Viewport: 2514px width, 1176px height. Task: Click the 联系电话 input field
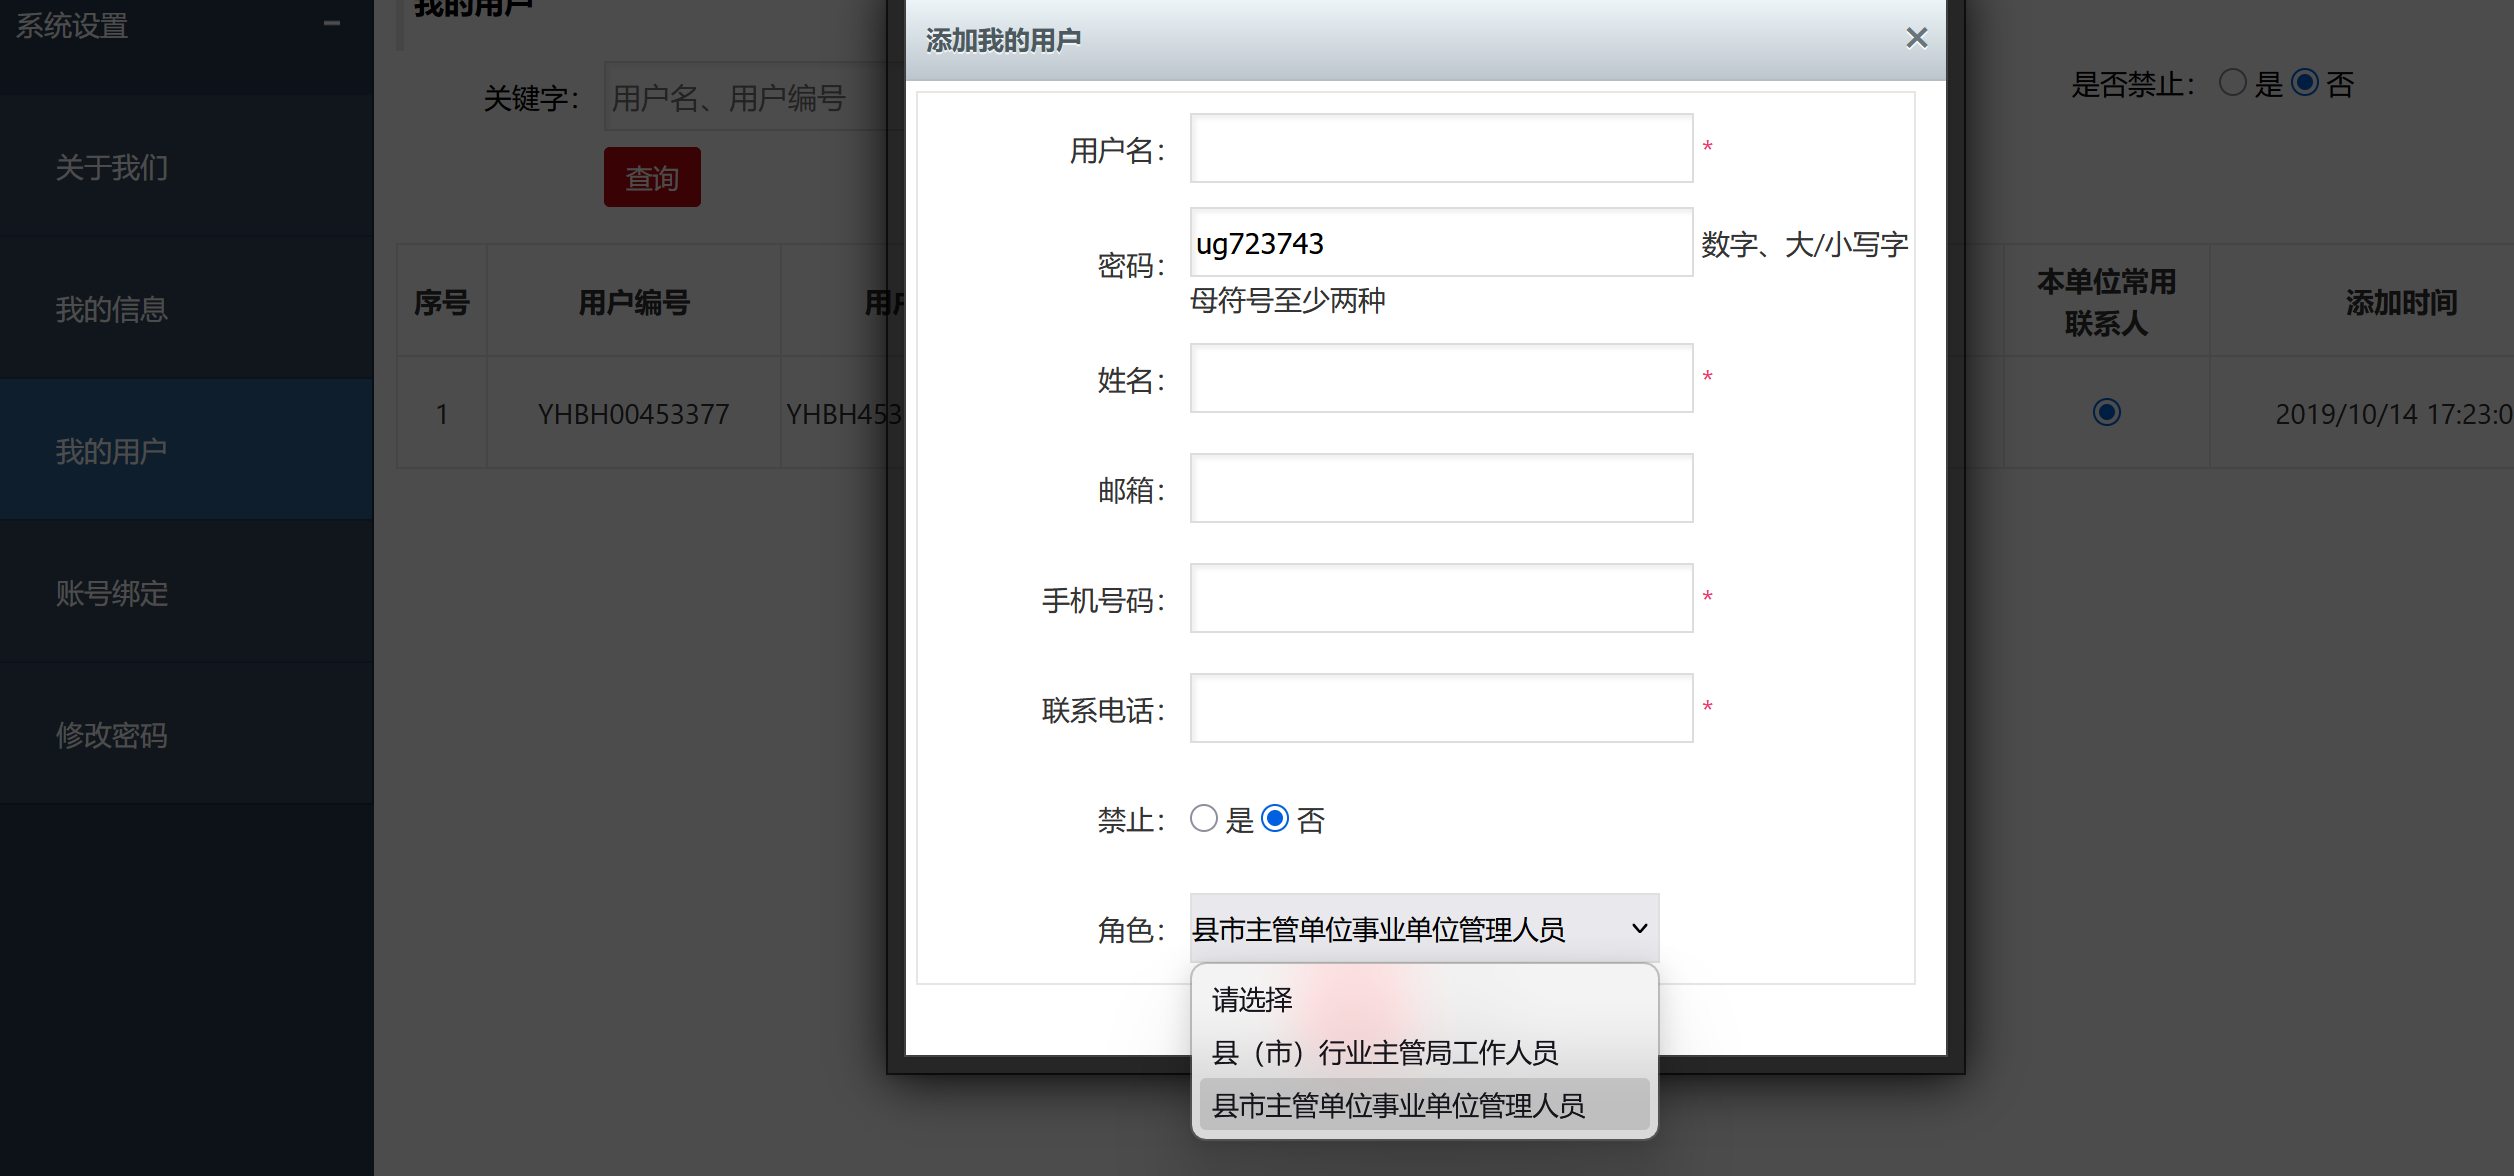pyautogui.click(x=1441, y=708)
